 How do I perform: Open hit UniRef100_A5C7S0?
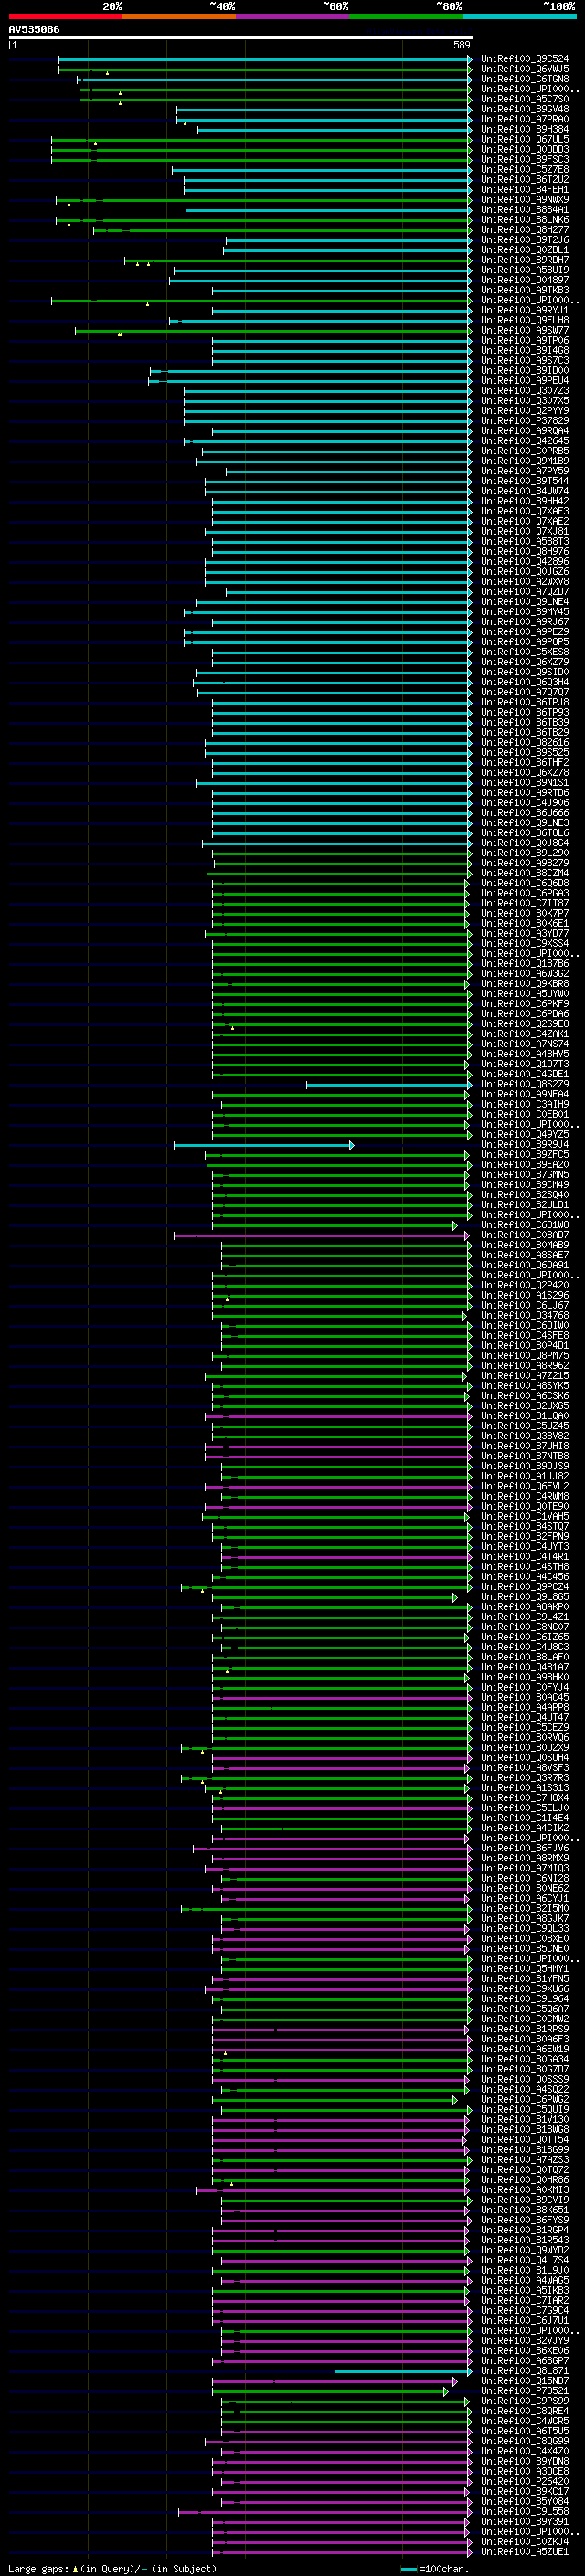click(525, 100)
